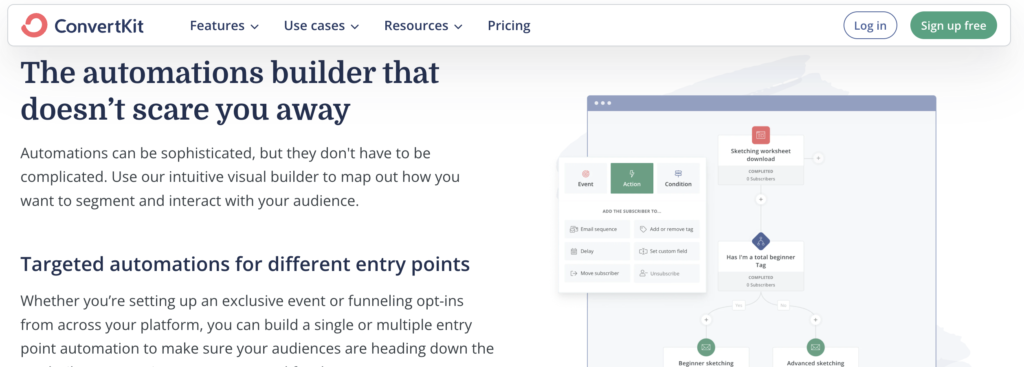
Task: Click the Log in button
Action: [871, 25]
